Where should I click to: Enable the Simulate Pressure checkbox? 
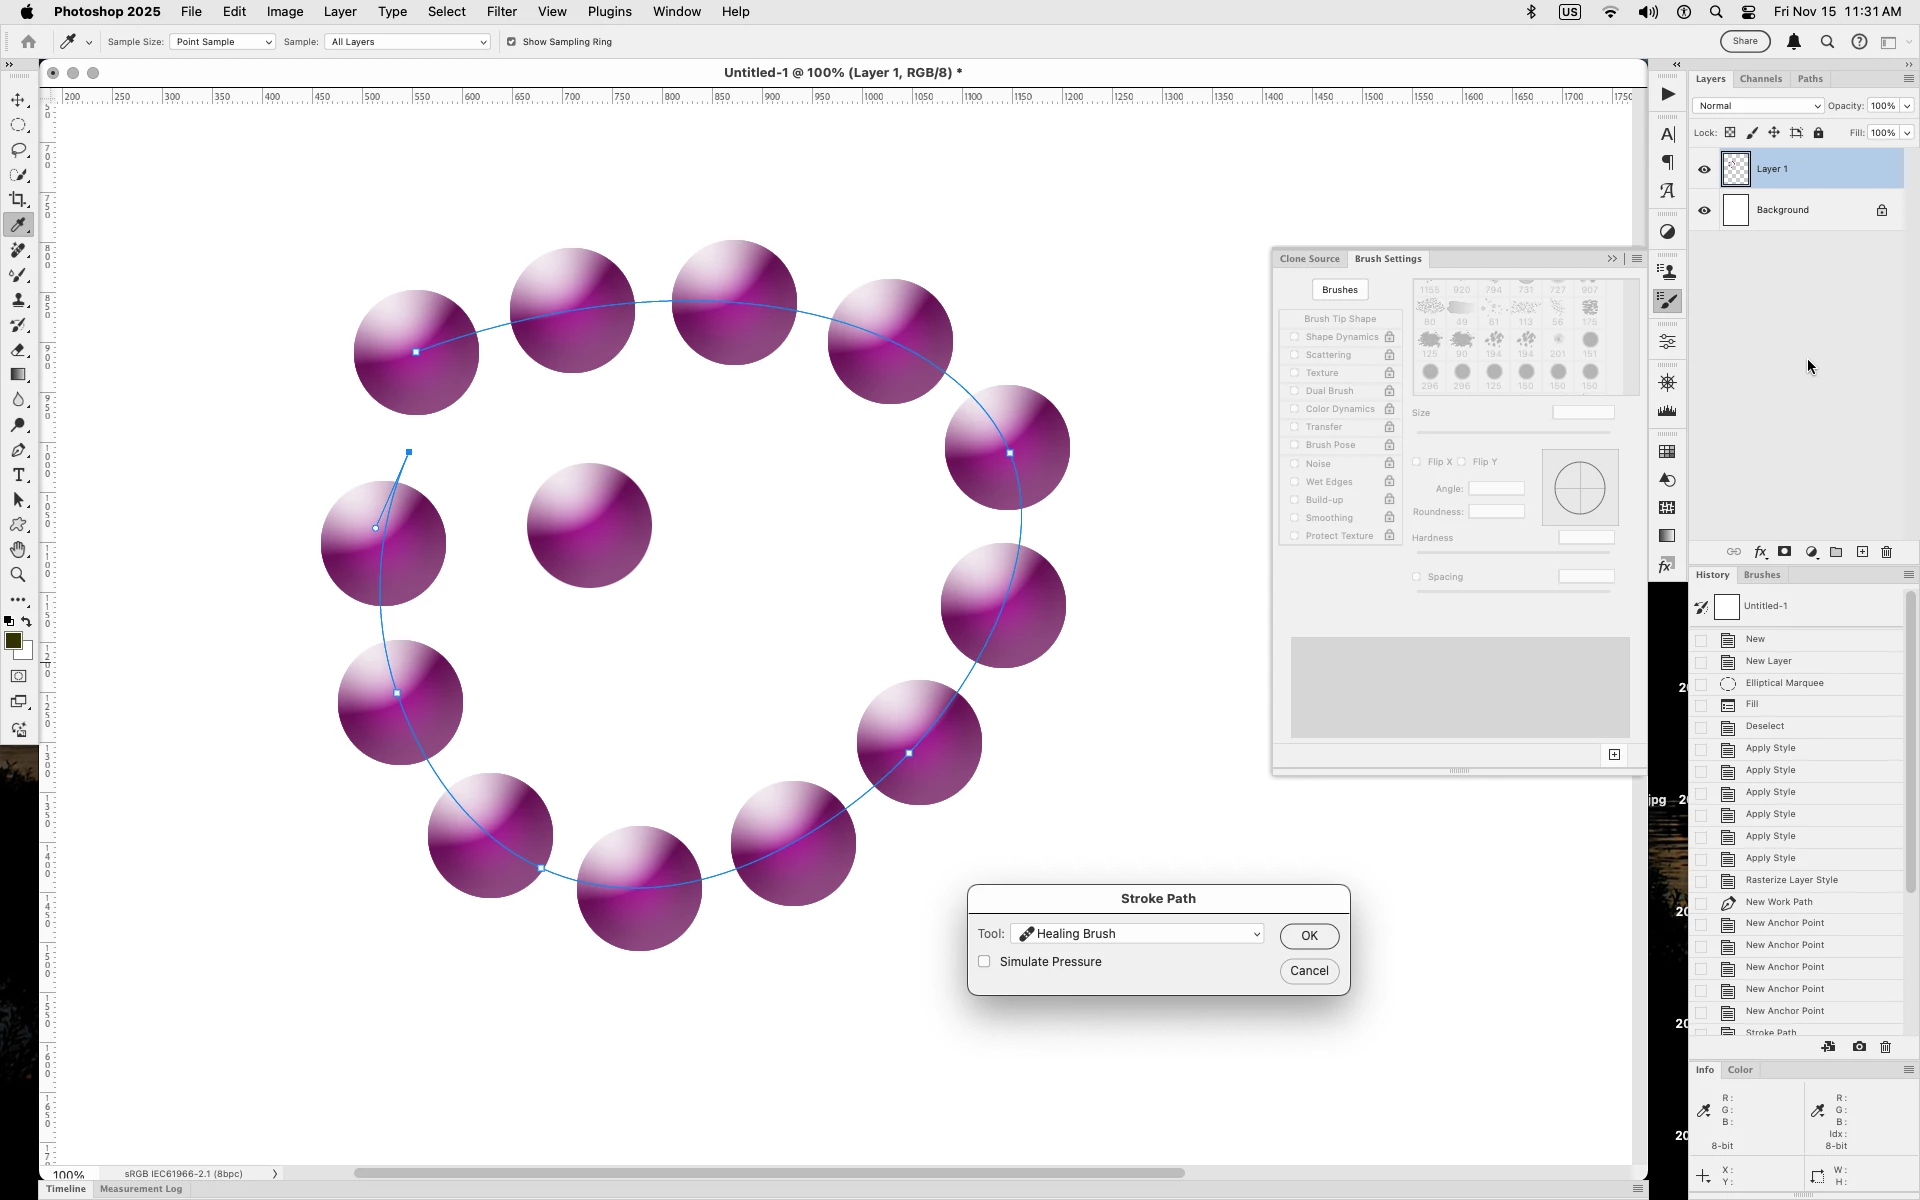coord(984,961)
